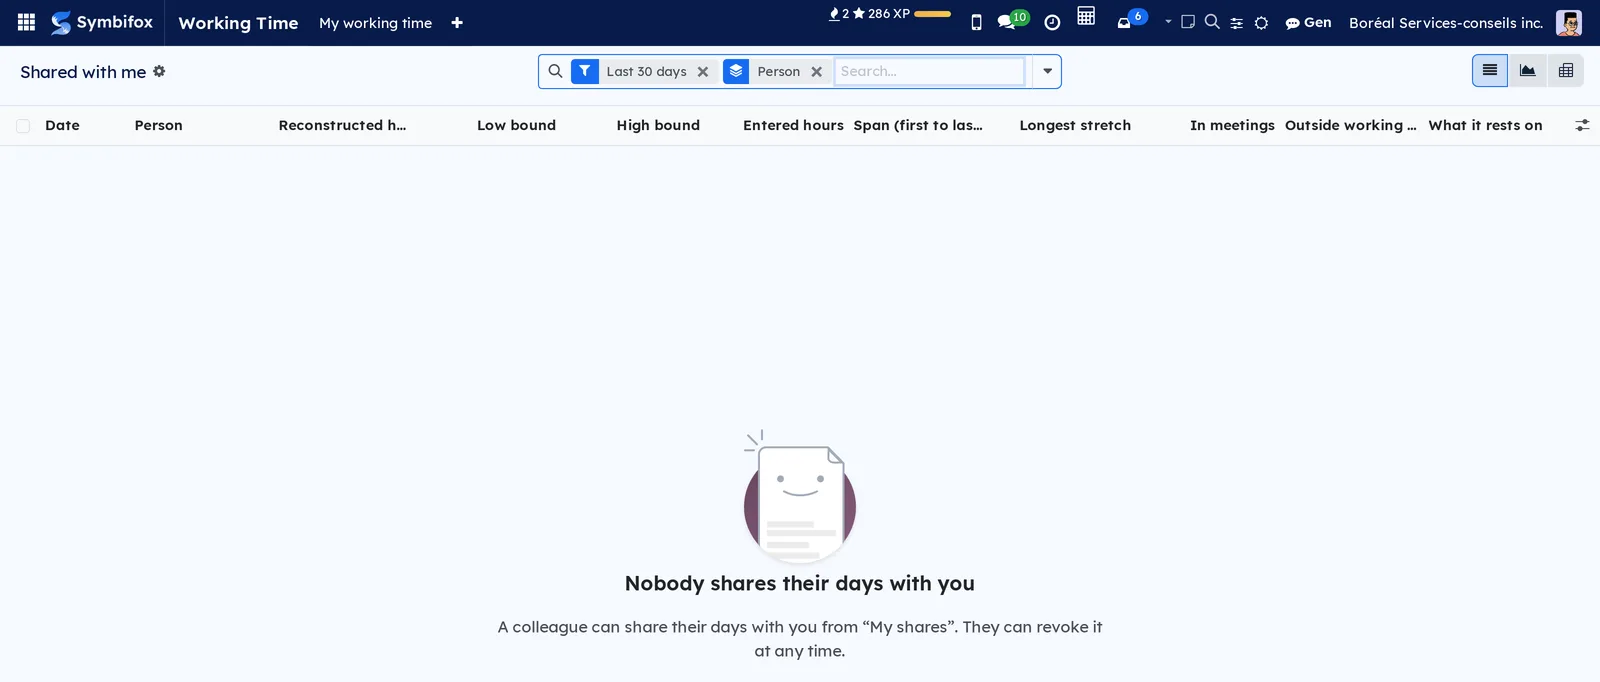Remove the Last 30 days filter
The image size is (1600, 682).
click(703, 72)
